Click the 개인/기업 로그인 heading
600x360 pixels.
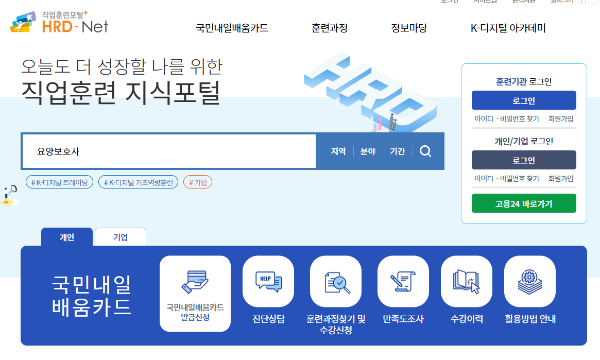pyautogui.click(x=524, y=141)
